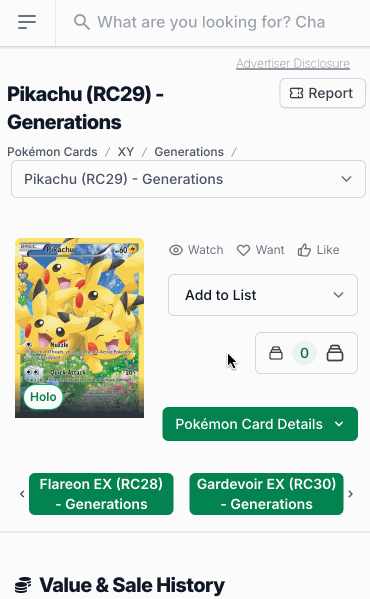
Task: Decrease the collection quantity with the small stack icon
Action: coord(276,353)
